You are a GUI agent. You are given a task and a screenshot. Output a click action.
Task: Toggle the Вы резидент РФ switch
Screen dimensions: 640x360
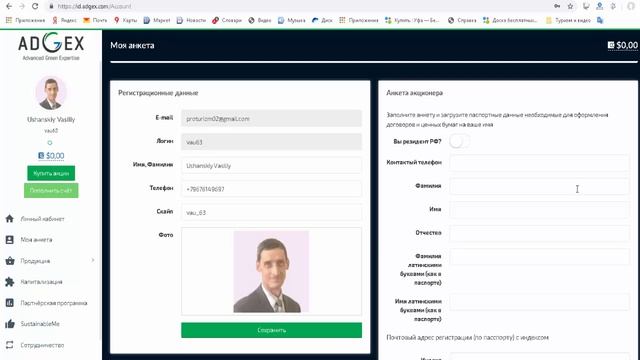tap(459, 141)
